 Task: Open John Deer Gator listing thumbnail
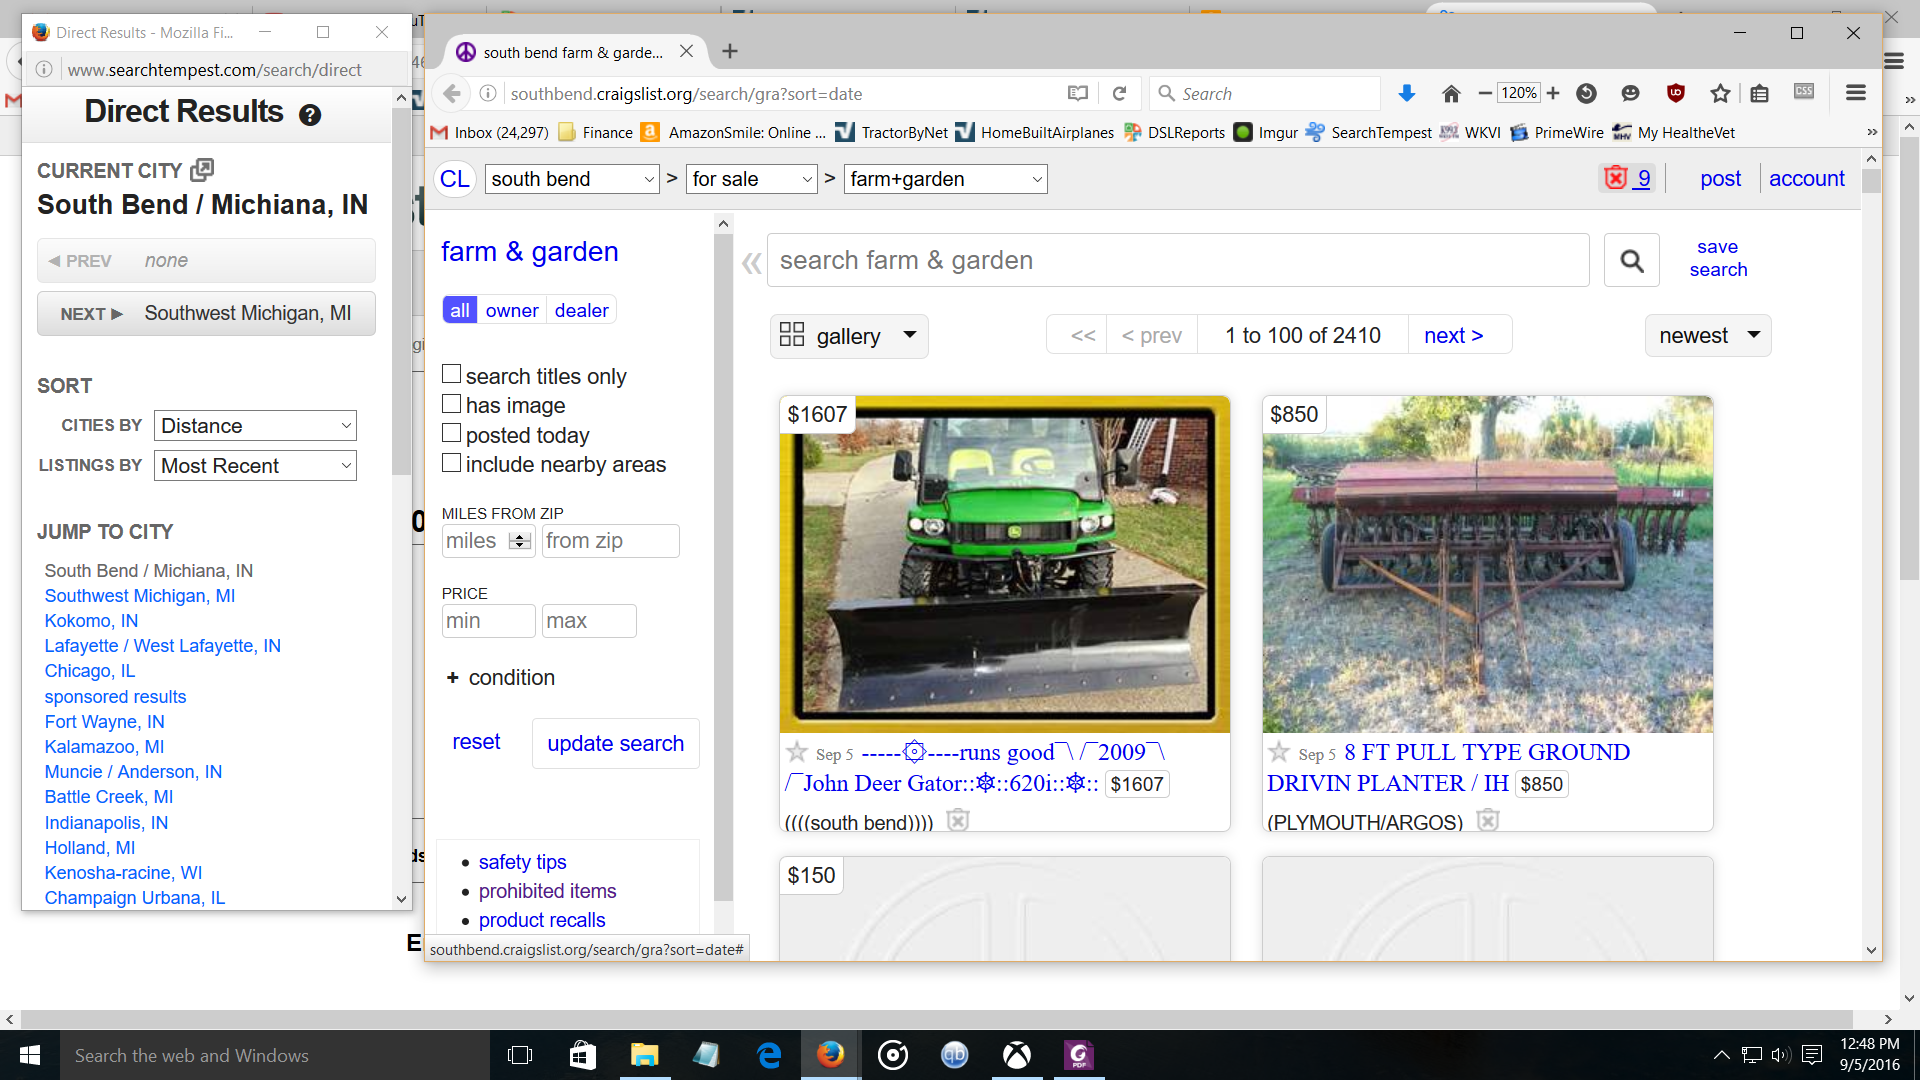(x=1005, y=564)
